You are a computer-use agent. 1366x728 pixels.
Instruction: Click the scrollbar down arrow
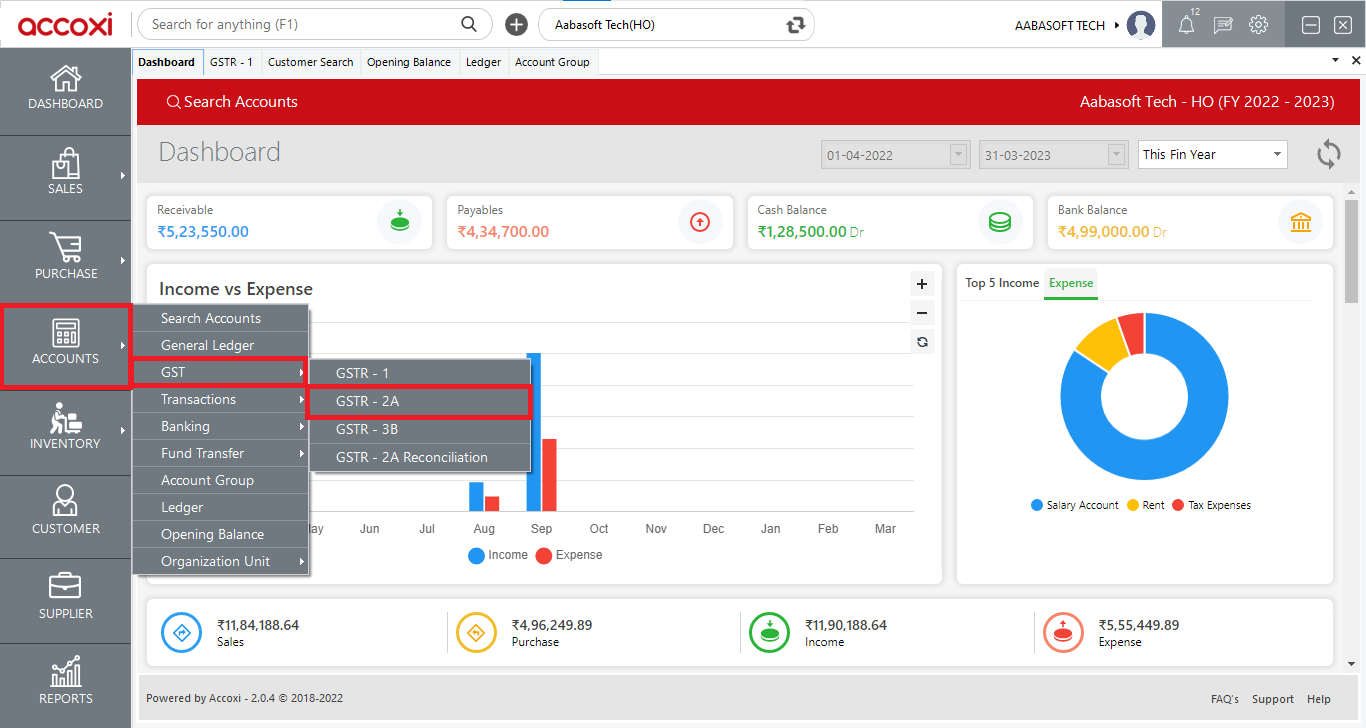point(1353,662)
